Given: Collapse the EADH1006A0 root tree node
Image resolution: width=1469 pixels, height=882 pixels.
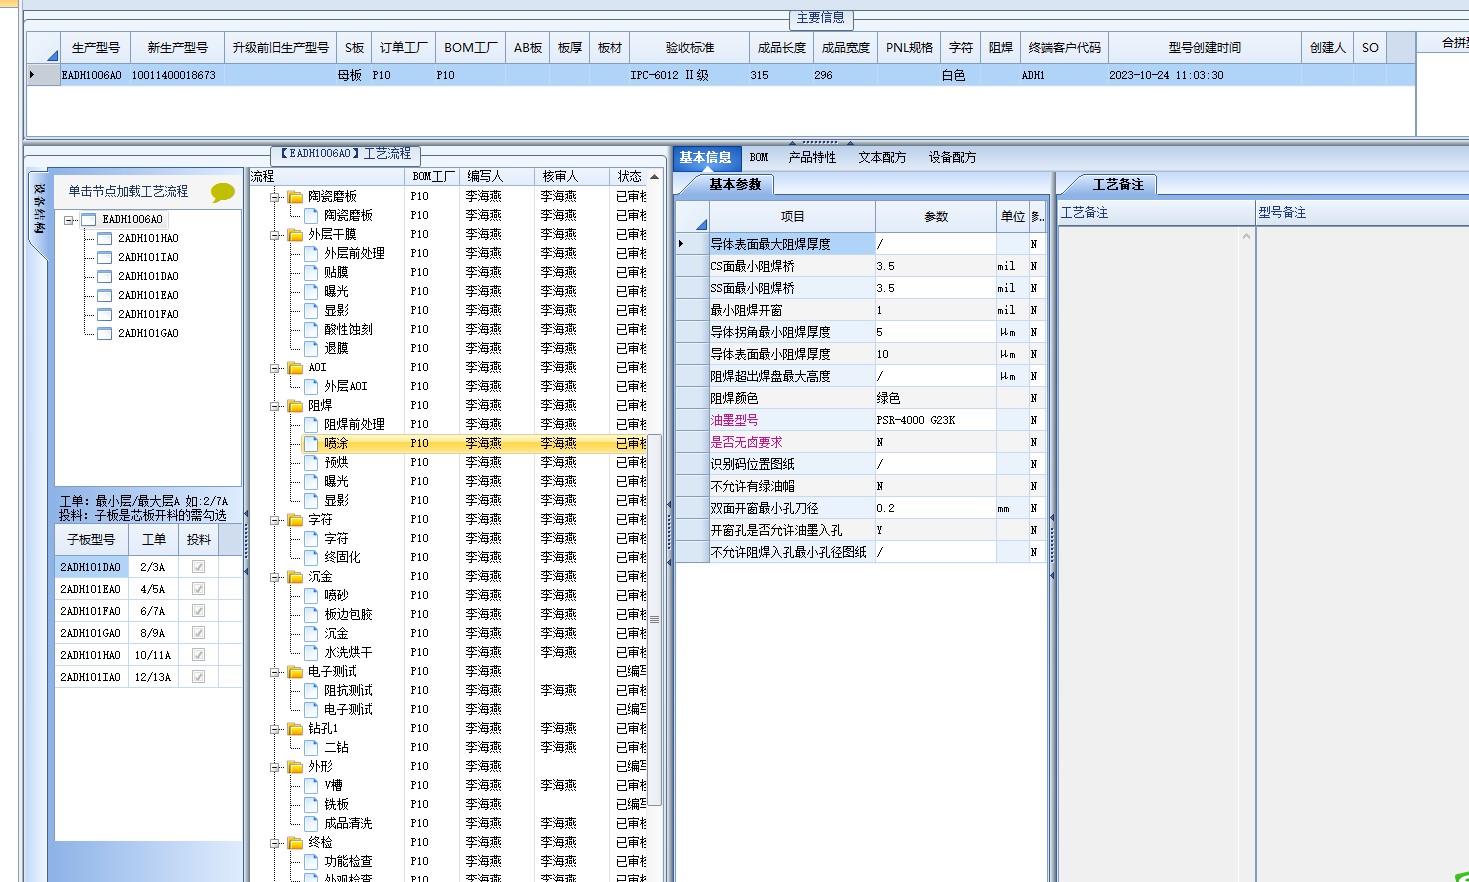Looking at the screenshot, I should [x=70, y=219].
